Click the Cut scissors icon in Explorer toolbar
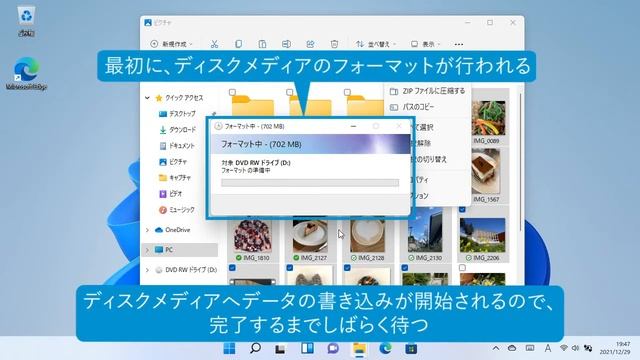Screen dimensions: 640x360 point(214,44)
